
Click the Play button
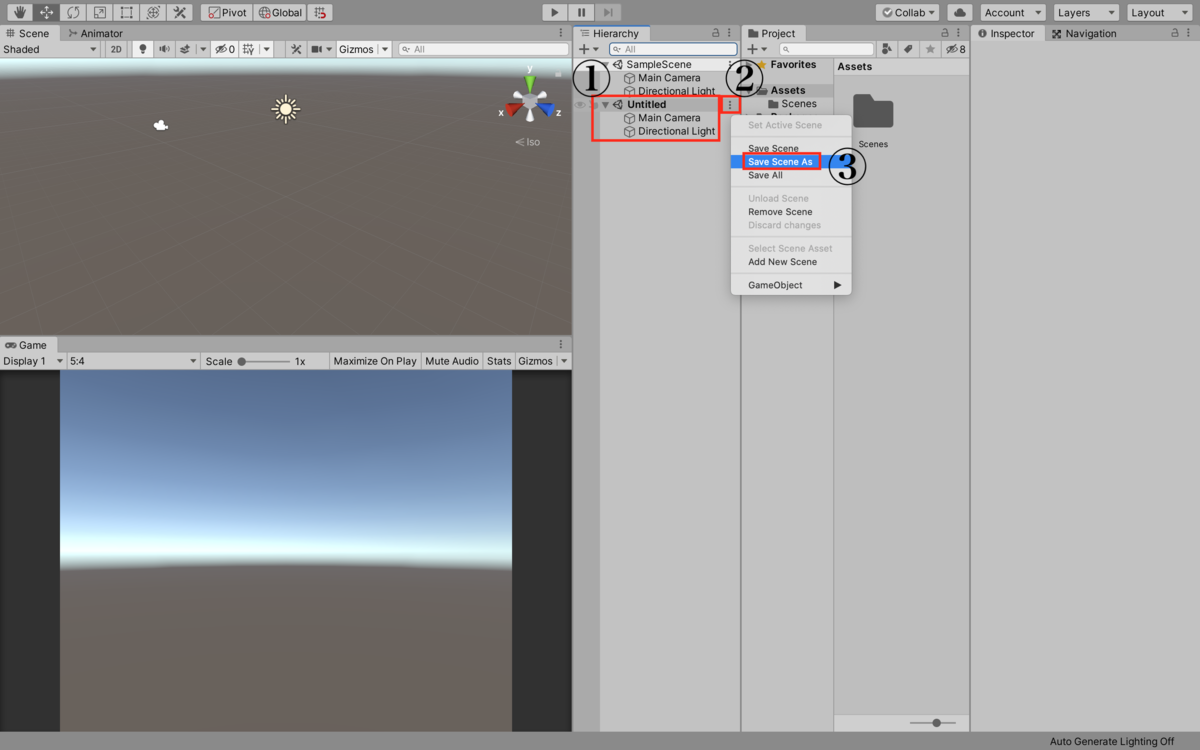(555, 13)
